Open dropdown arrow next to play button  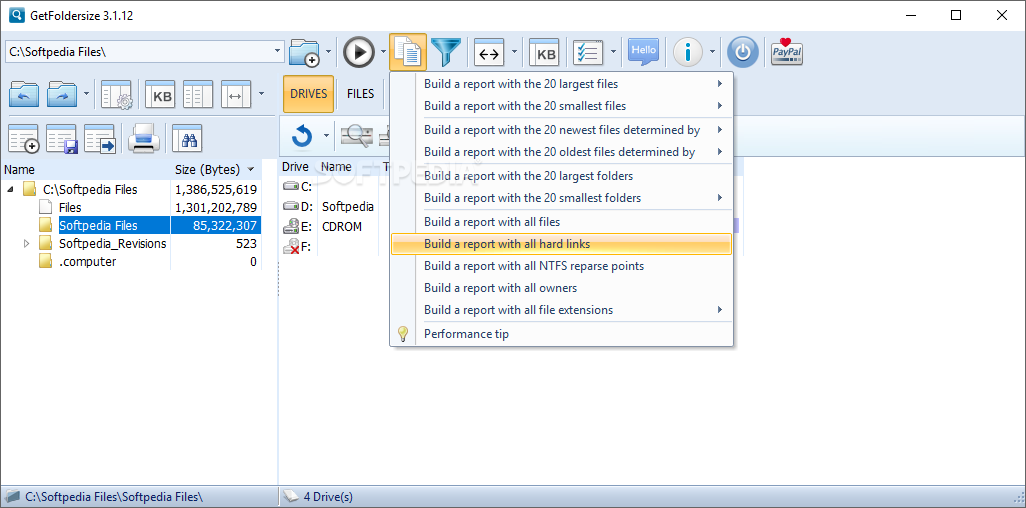(x=383, y=52)
